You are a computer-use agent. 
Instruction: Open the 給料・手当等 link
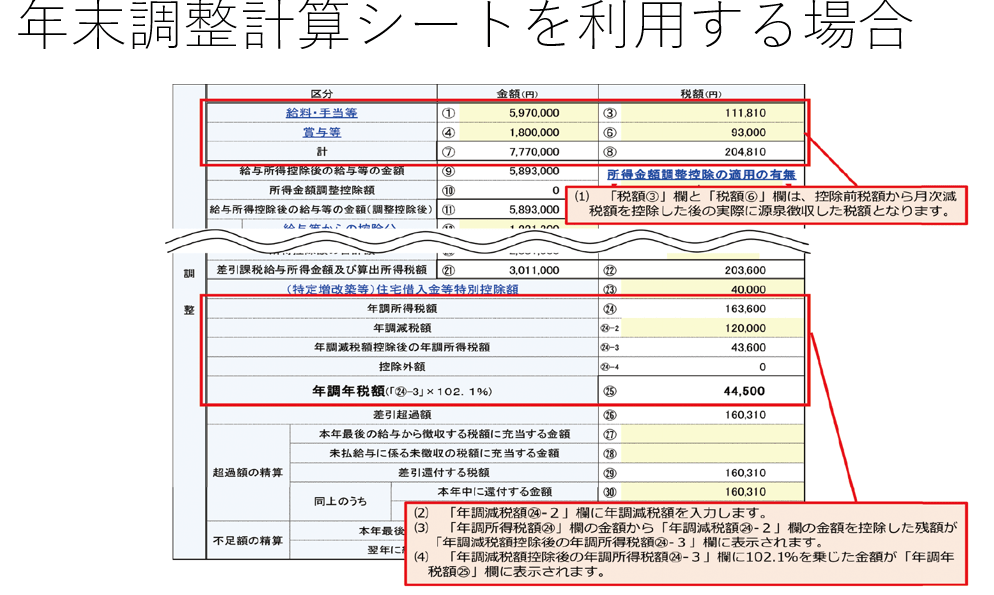pos(321,113)
